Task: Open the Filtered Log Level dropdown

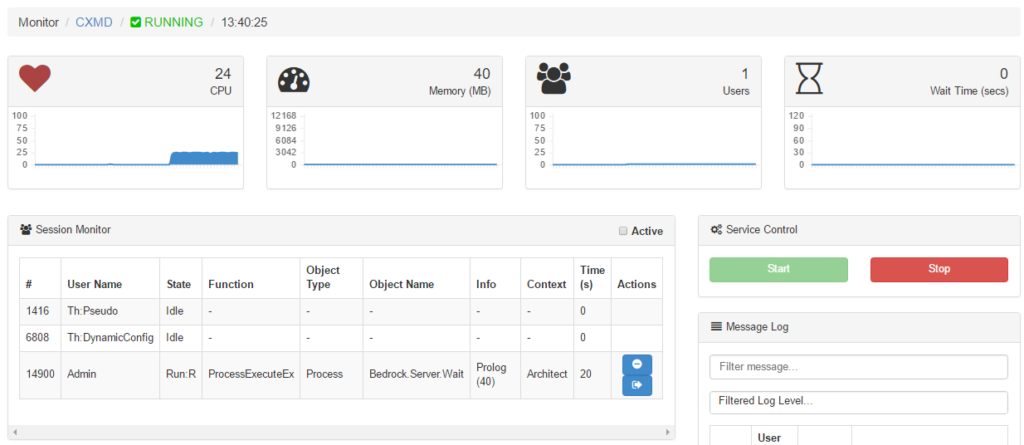Action: [858, 402]
